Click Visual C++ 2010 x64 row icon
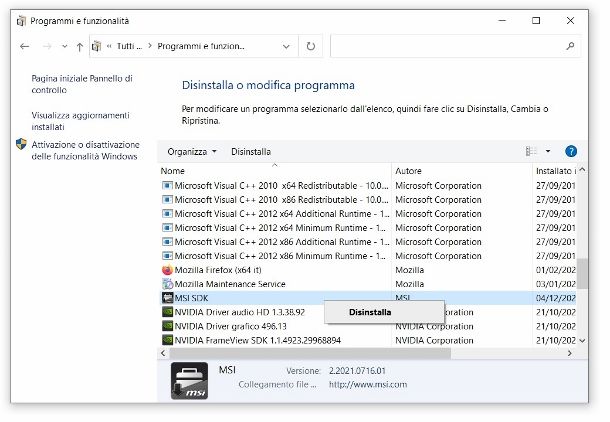The height and width of the screenshot is (422, 610). pos(167,186)
